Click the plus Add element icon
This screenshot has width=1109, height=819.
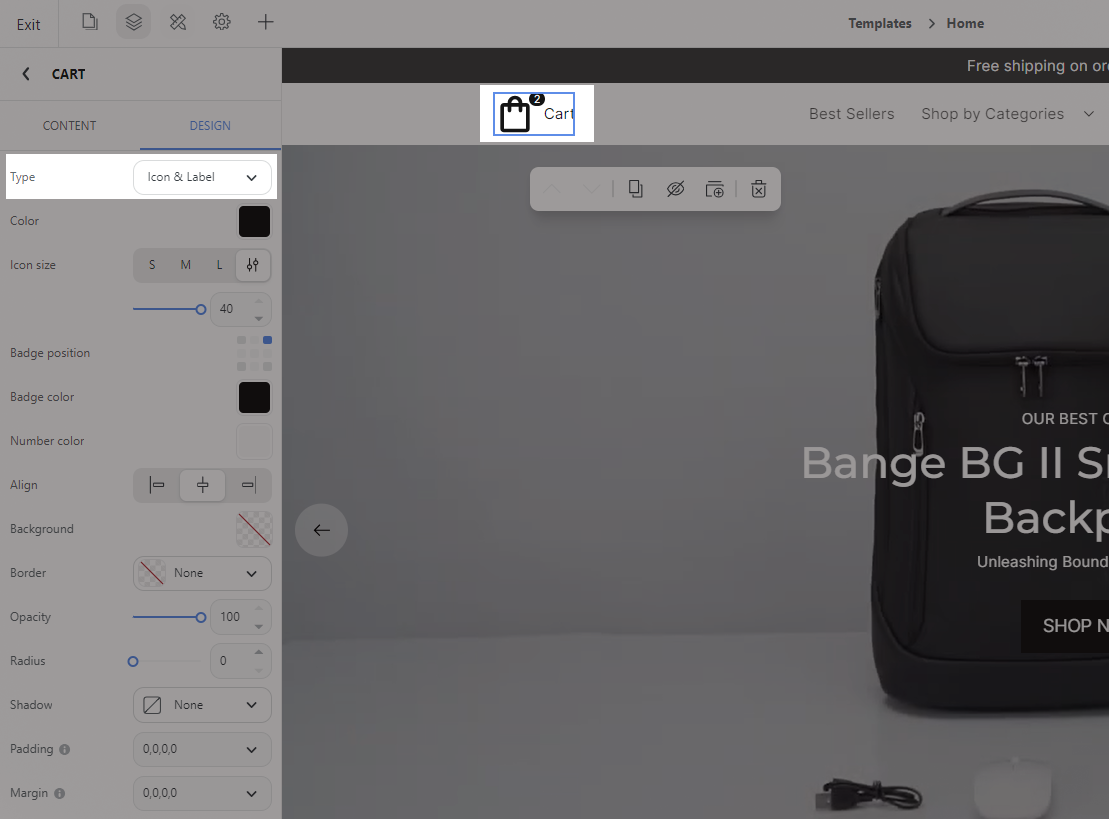click(265, 22)
